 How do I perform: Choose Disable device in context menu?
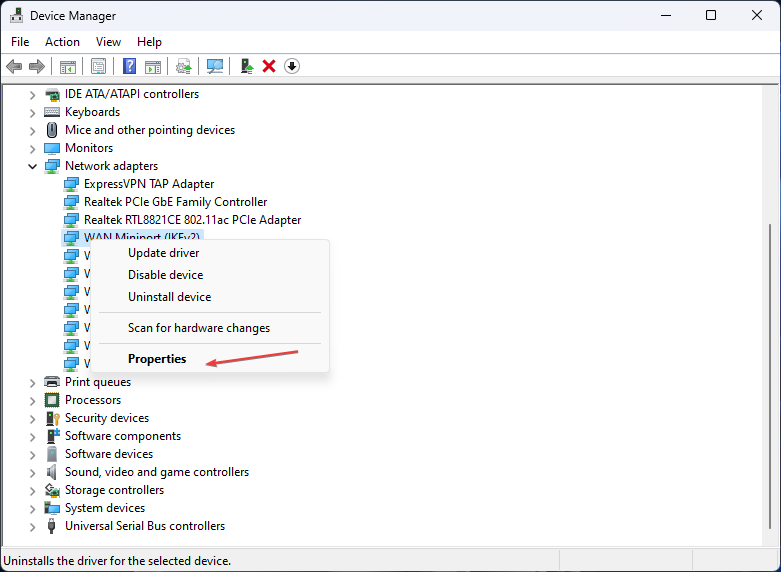(x=165, y=275)
